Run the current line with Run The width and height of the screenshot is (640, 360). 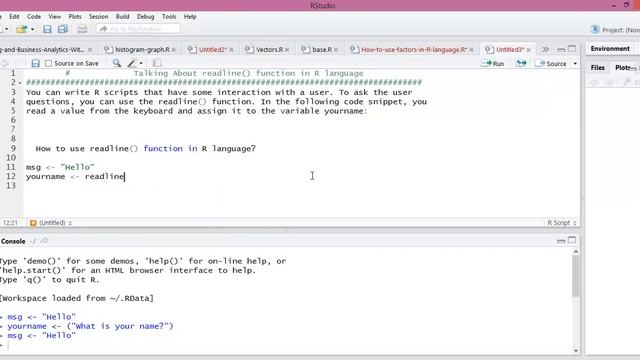(x=493, y=63)
